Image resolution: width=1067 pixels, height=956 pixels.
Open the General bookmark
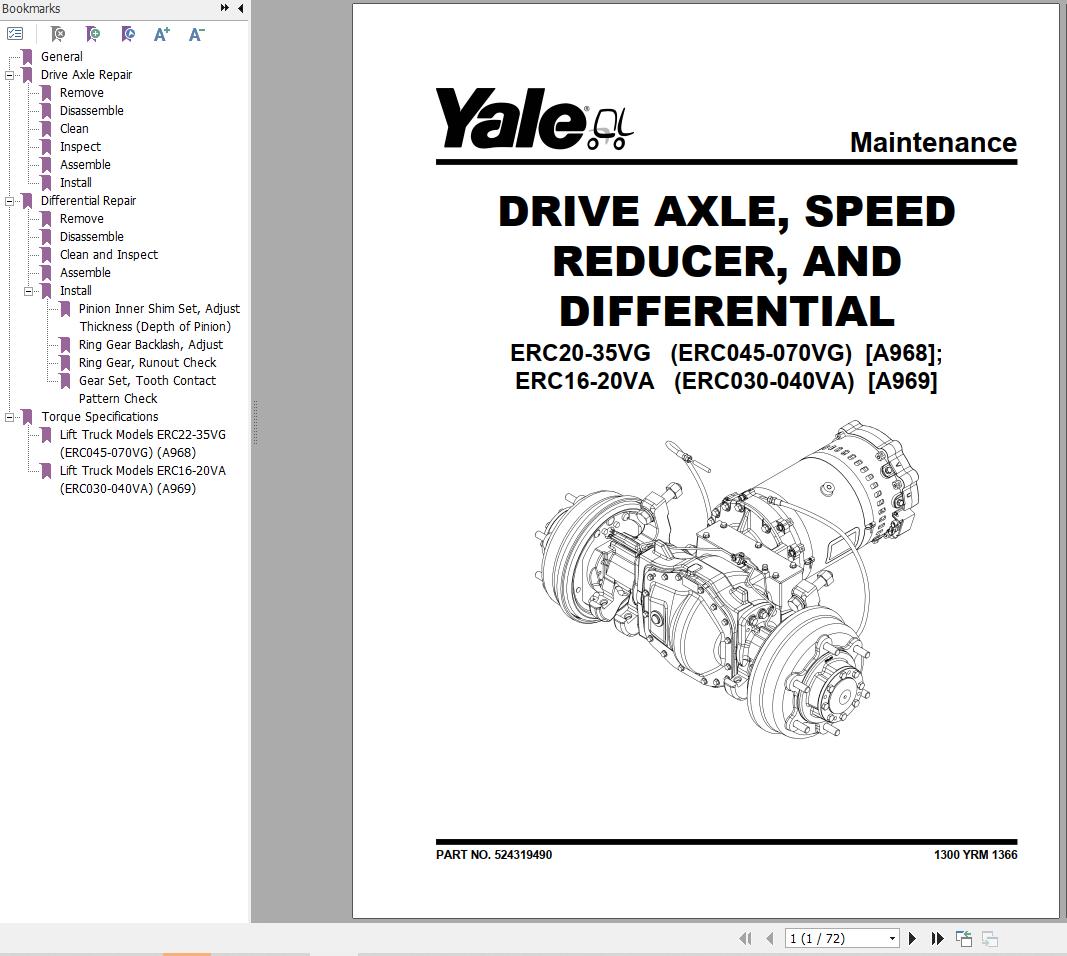tap(61, 56)
